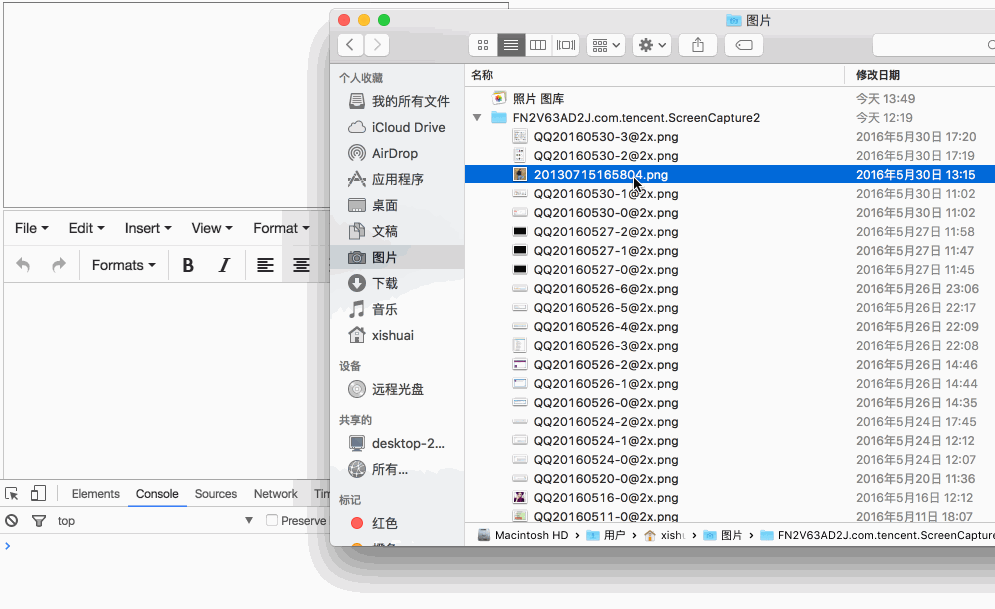995x609 pixels.
Task: Toggle device mode icon in DevTools
Action: 37,493
